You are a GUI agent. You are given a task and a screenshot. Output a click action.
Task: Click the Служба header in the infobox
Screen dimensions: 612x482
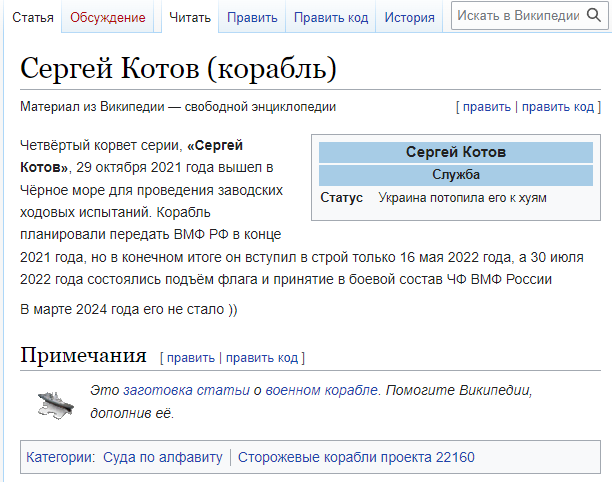click(455, 175)
